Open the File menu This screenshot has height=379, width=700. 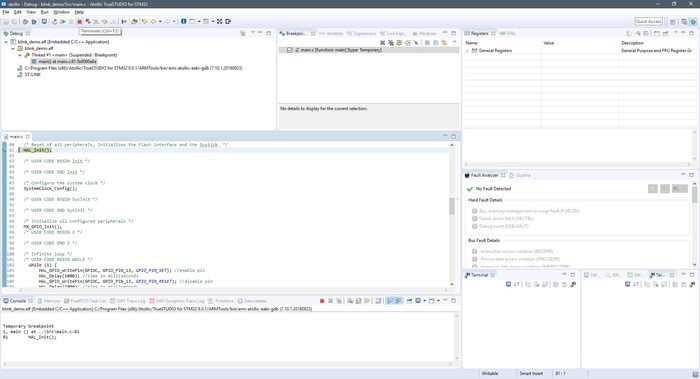[6, 12]
